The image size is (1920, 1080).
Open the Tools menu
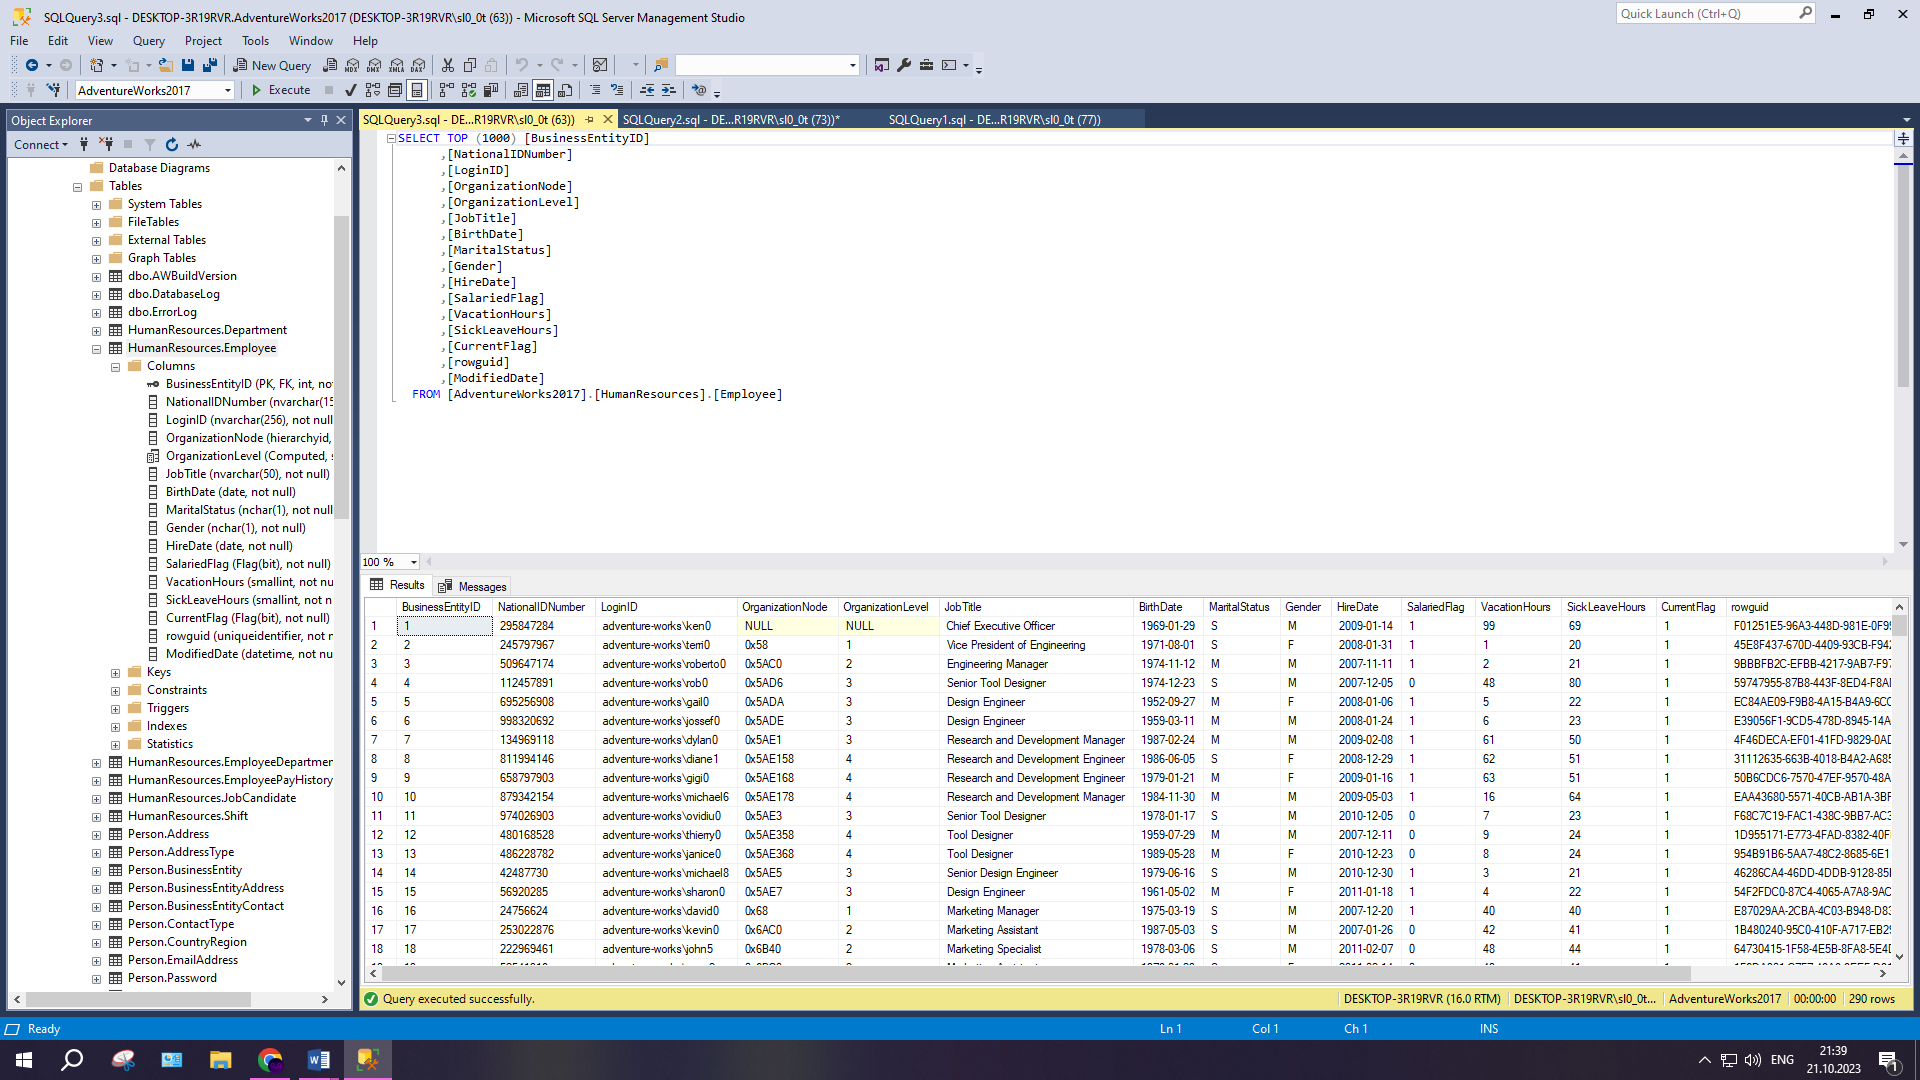click(x=255, y=41)
